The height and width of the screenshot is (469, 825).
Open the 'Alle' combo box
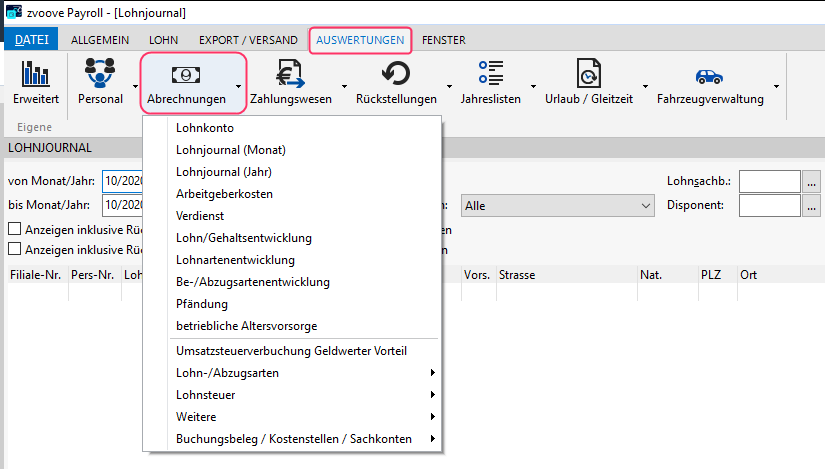(556, 205)
